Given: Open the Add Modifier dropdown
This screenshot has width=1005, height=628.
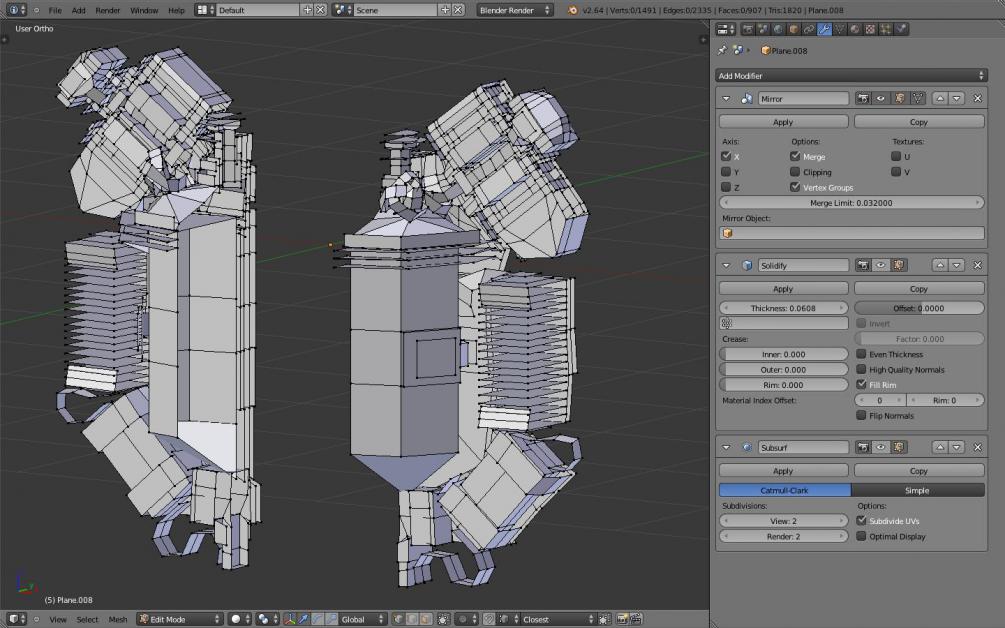Looking at the screenshot, I should tap(850, 76).
